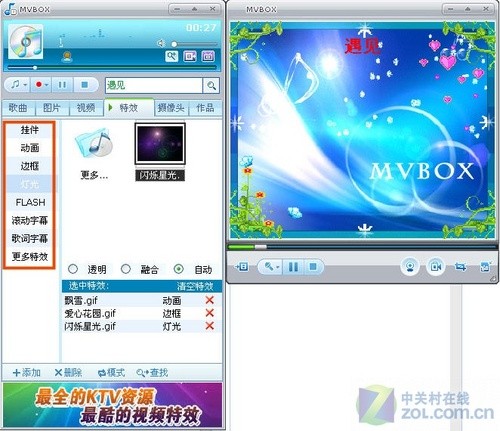Click the video record camera icon
Viewport: 500px width, 431px height.
pyautogui.click(x=436, y=267)
